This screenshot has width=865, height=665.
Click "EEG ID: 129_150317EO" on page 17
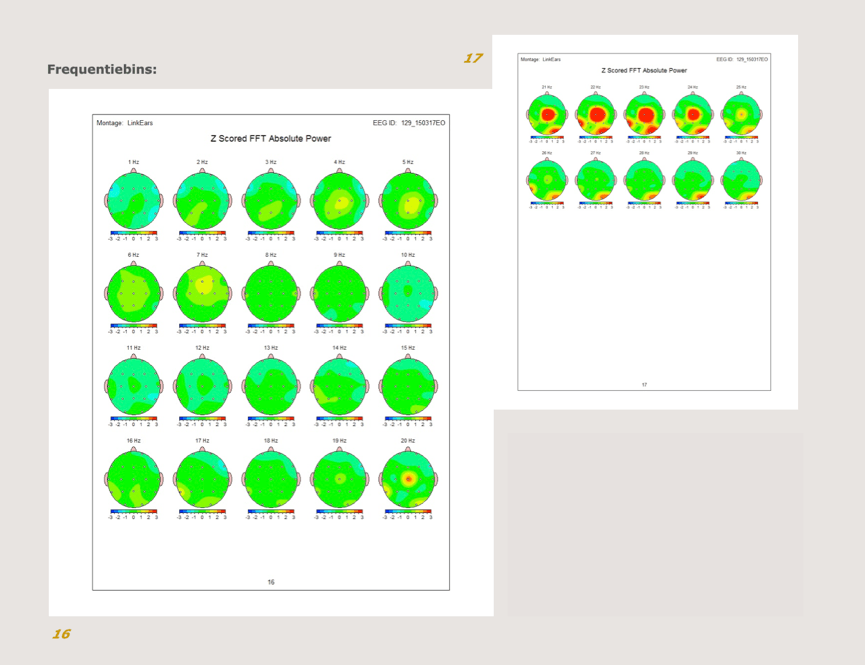tap(742, 59)
